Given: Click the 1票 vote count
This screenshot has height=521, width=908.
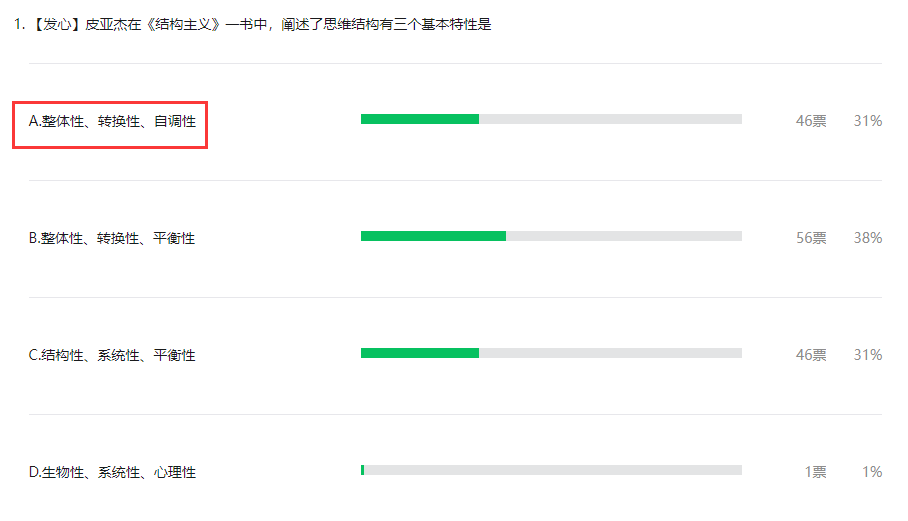Looking at the screenshot, I should (x=815, y=472).
